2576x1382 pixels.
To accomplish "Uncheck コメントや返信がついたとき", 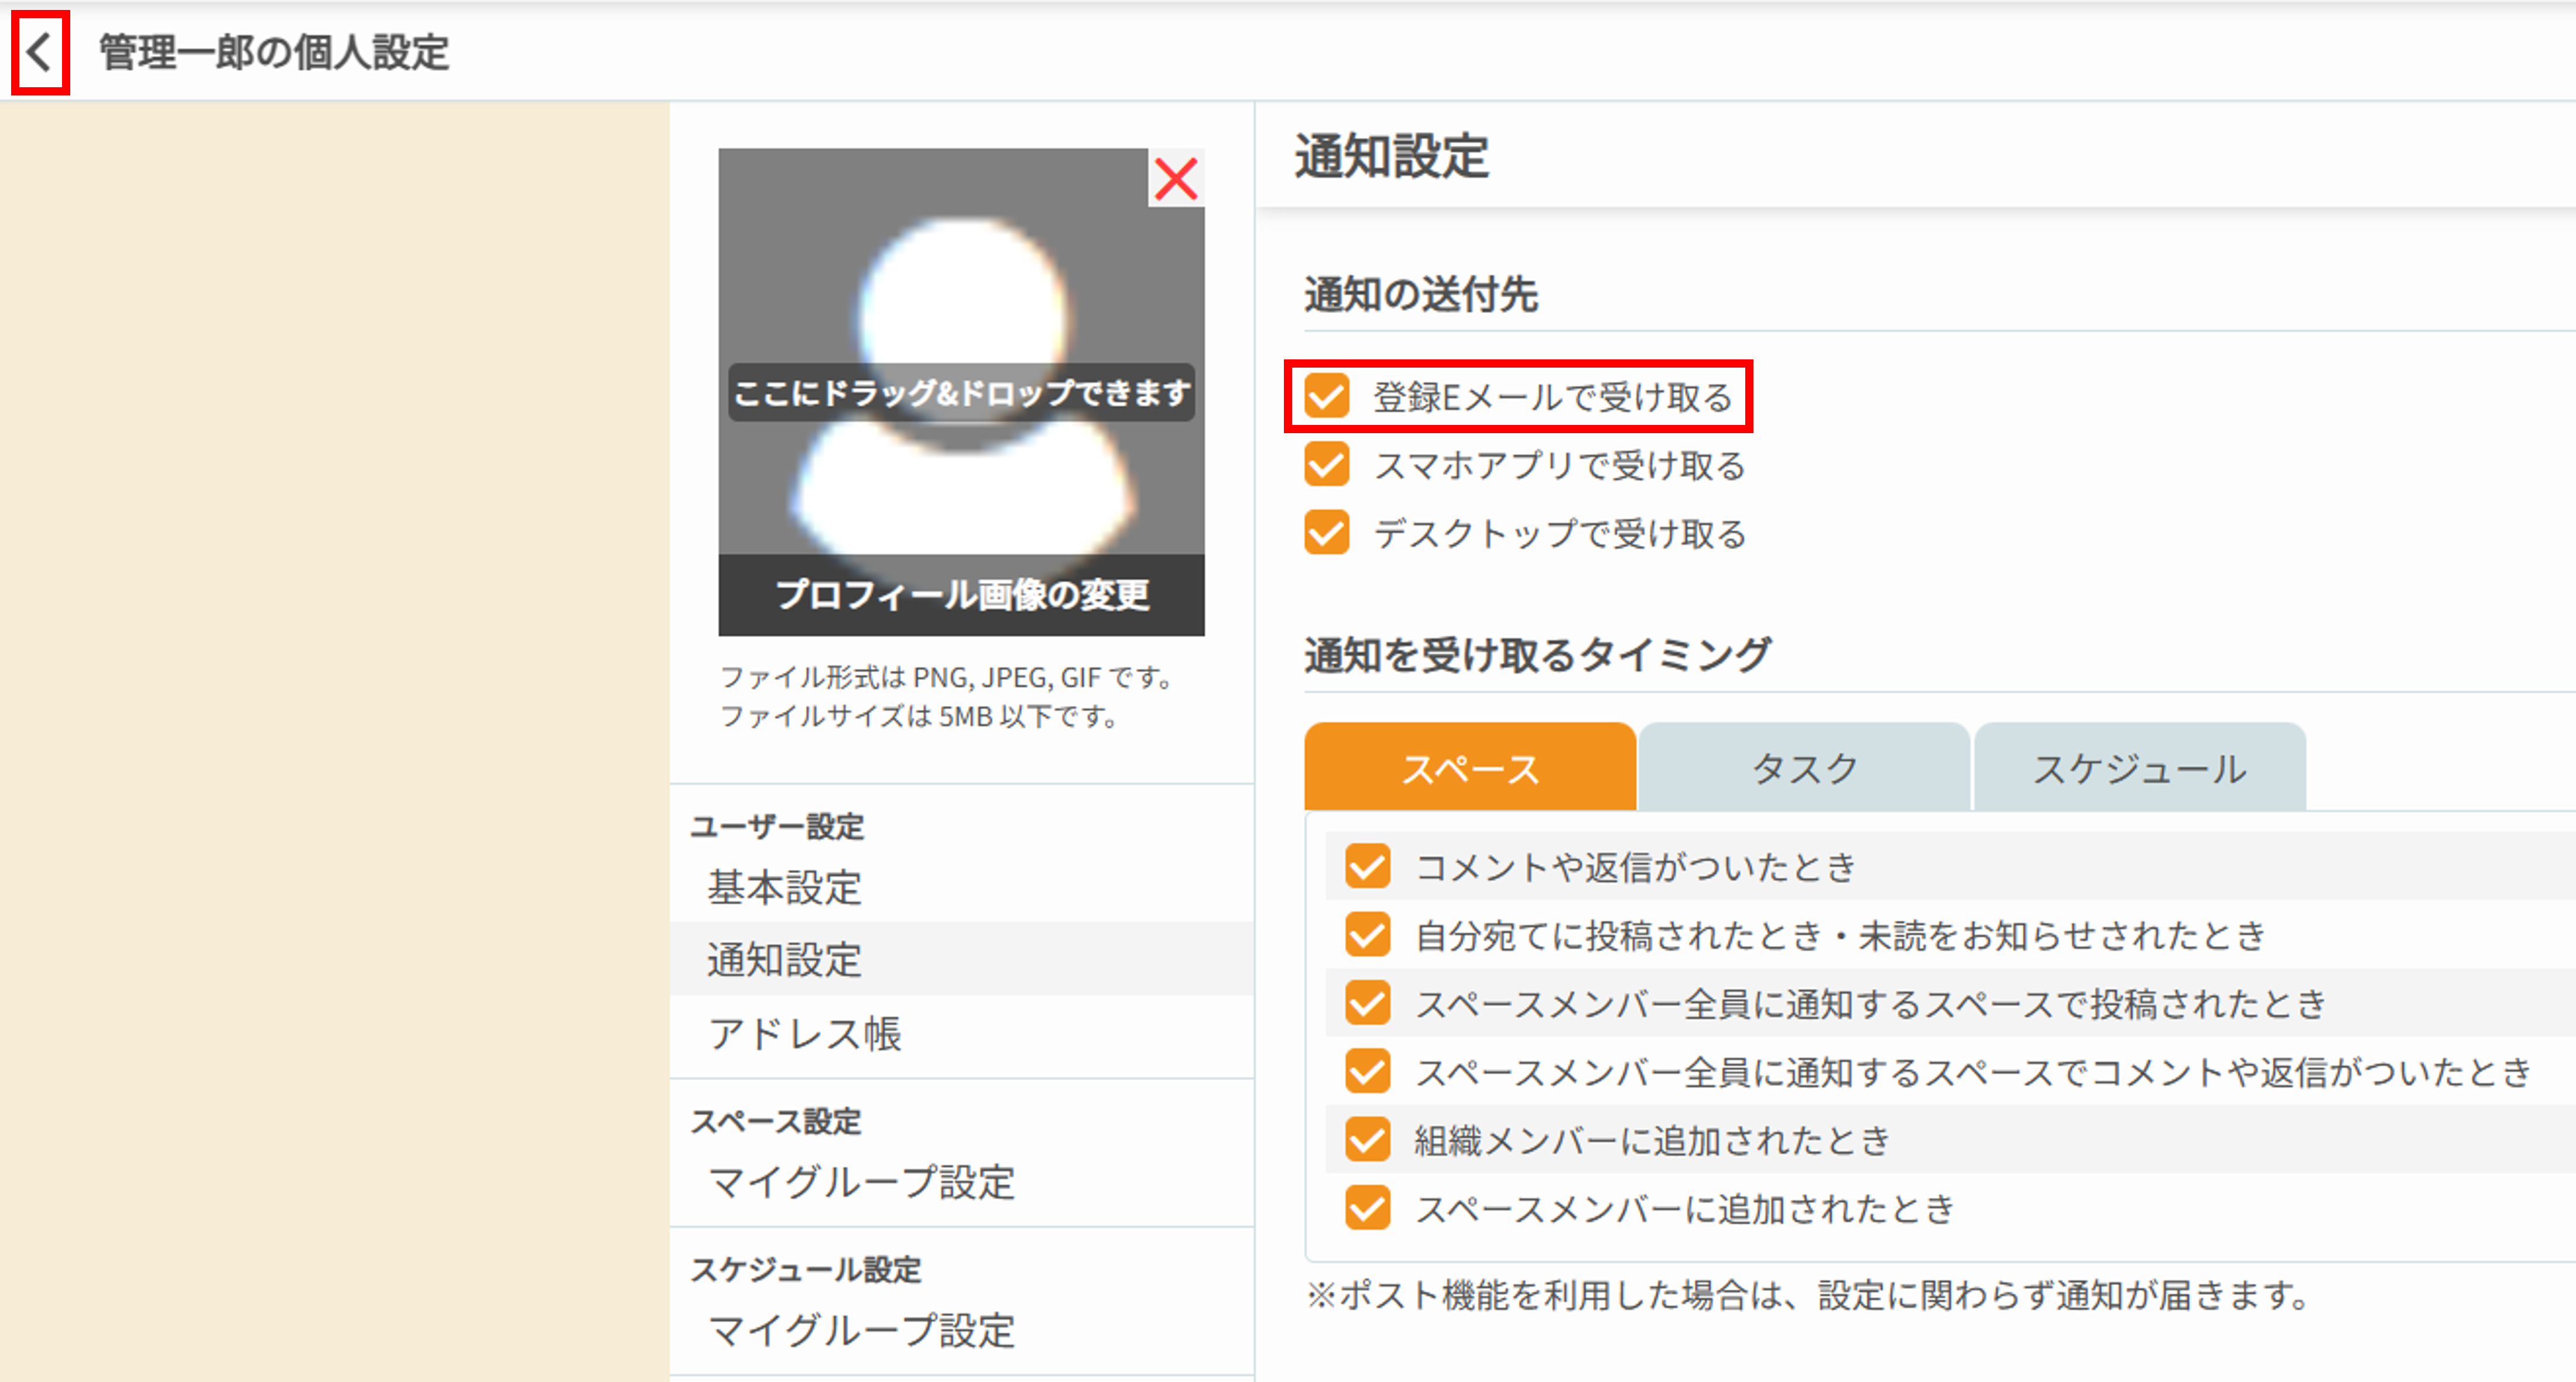I will click(x=1367, y=866).
